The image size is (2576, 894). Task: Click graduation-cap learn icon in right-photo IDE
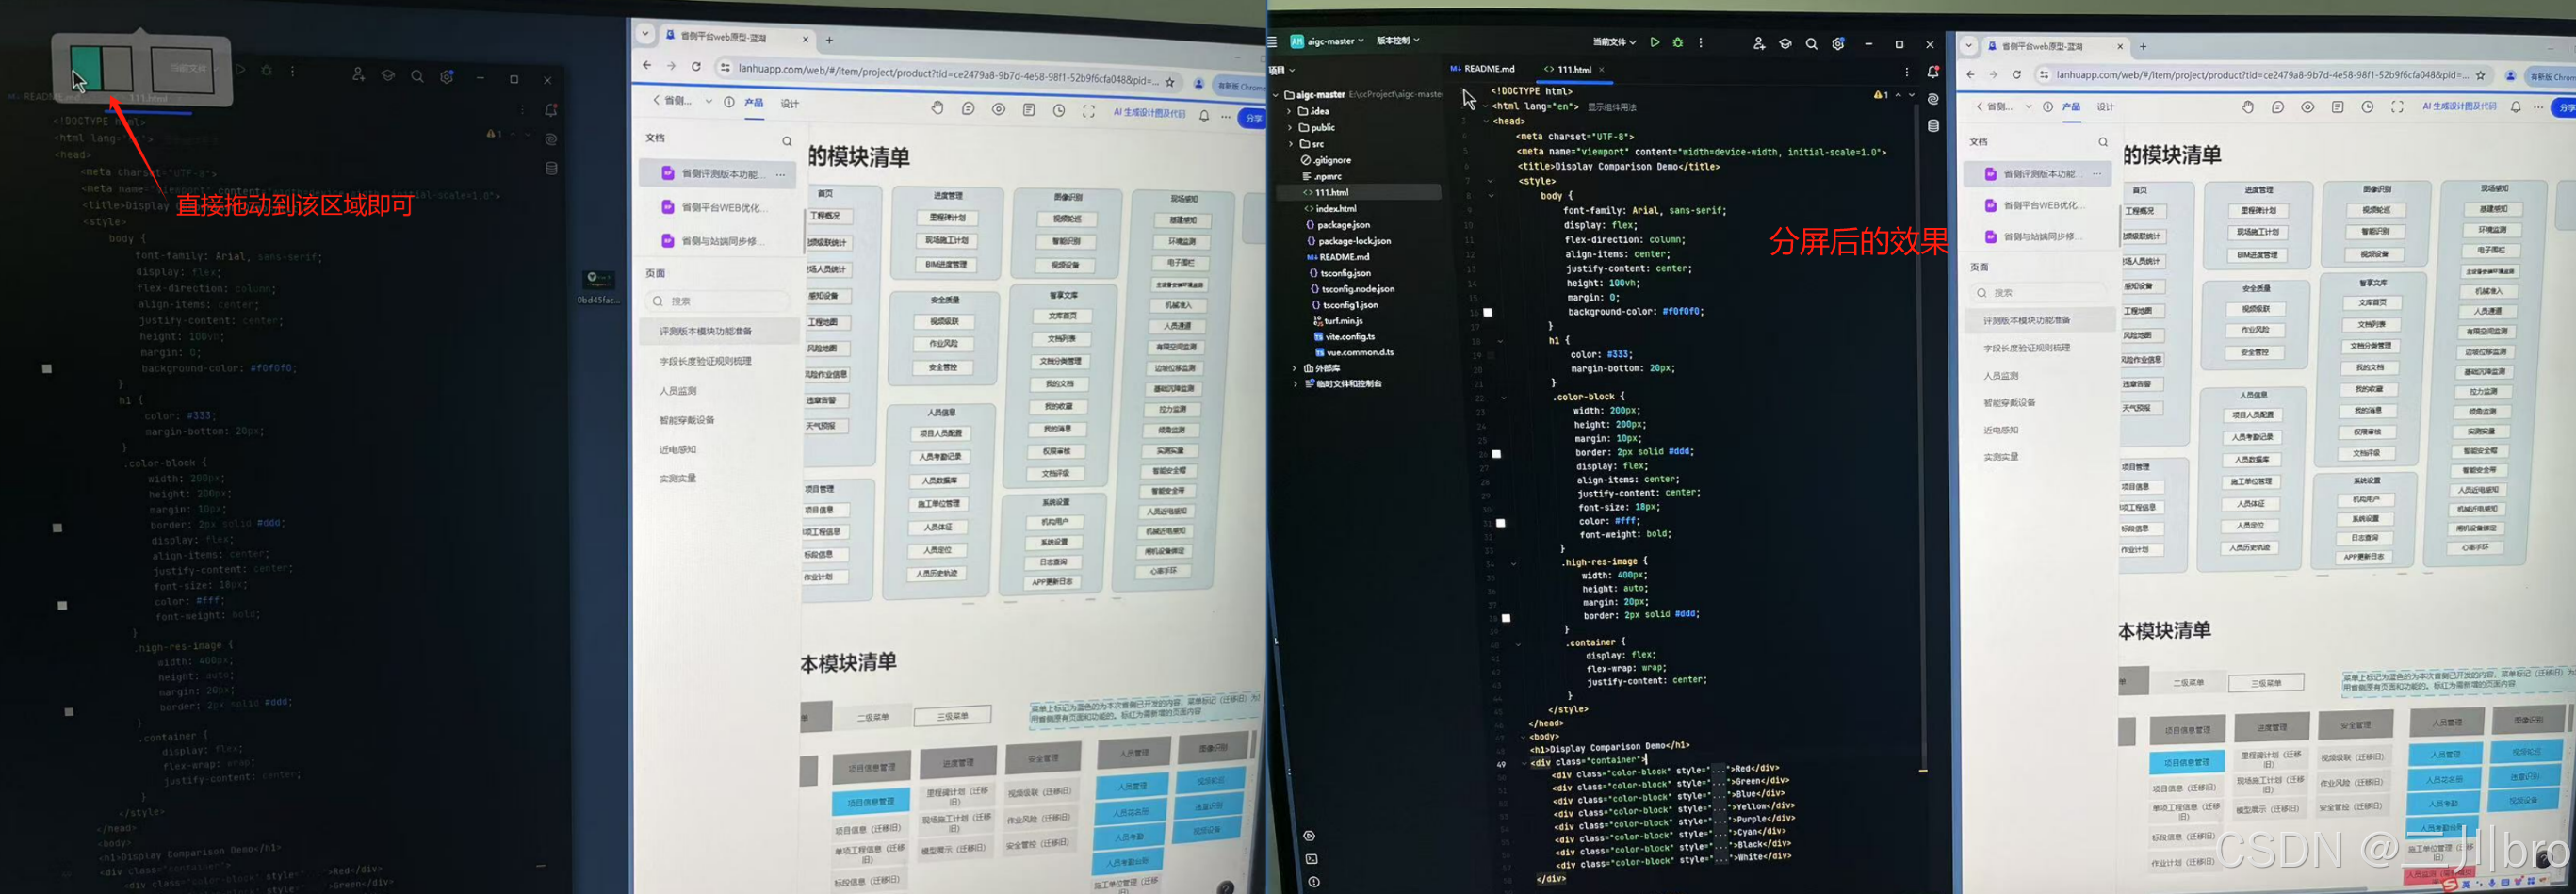(x=1785, y=44)
